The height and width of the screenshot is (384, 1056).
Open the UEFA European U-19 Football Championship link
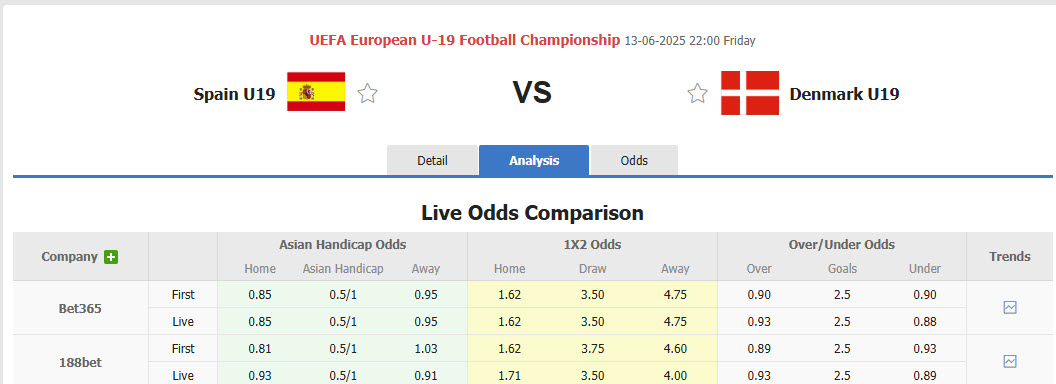click(465, 40)
